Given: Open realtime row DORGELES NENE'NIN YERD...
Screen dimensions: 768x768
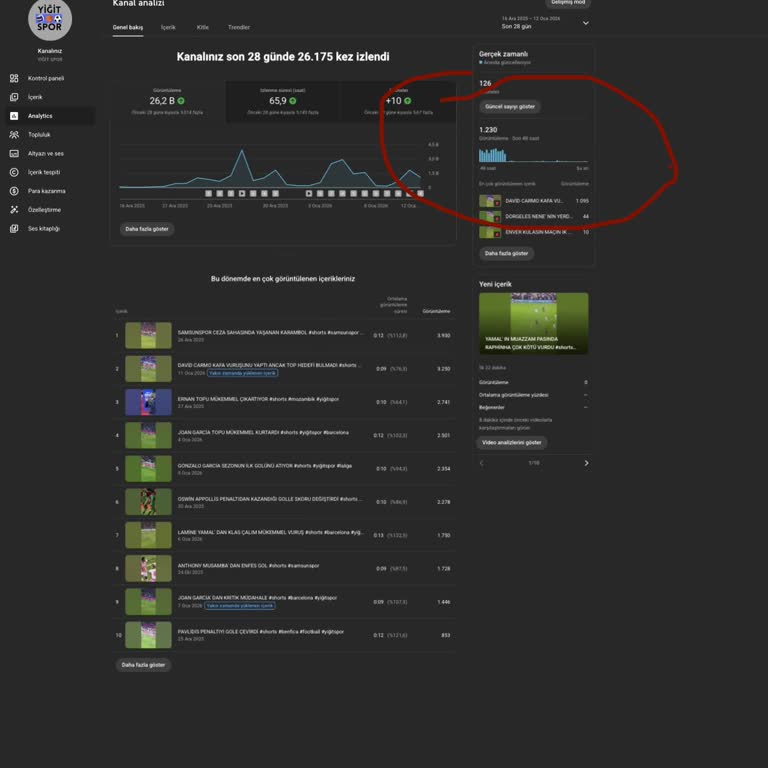Looking at the screenshot, I should [x=534, y=216].
